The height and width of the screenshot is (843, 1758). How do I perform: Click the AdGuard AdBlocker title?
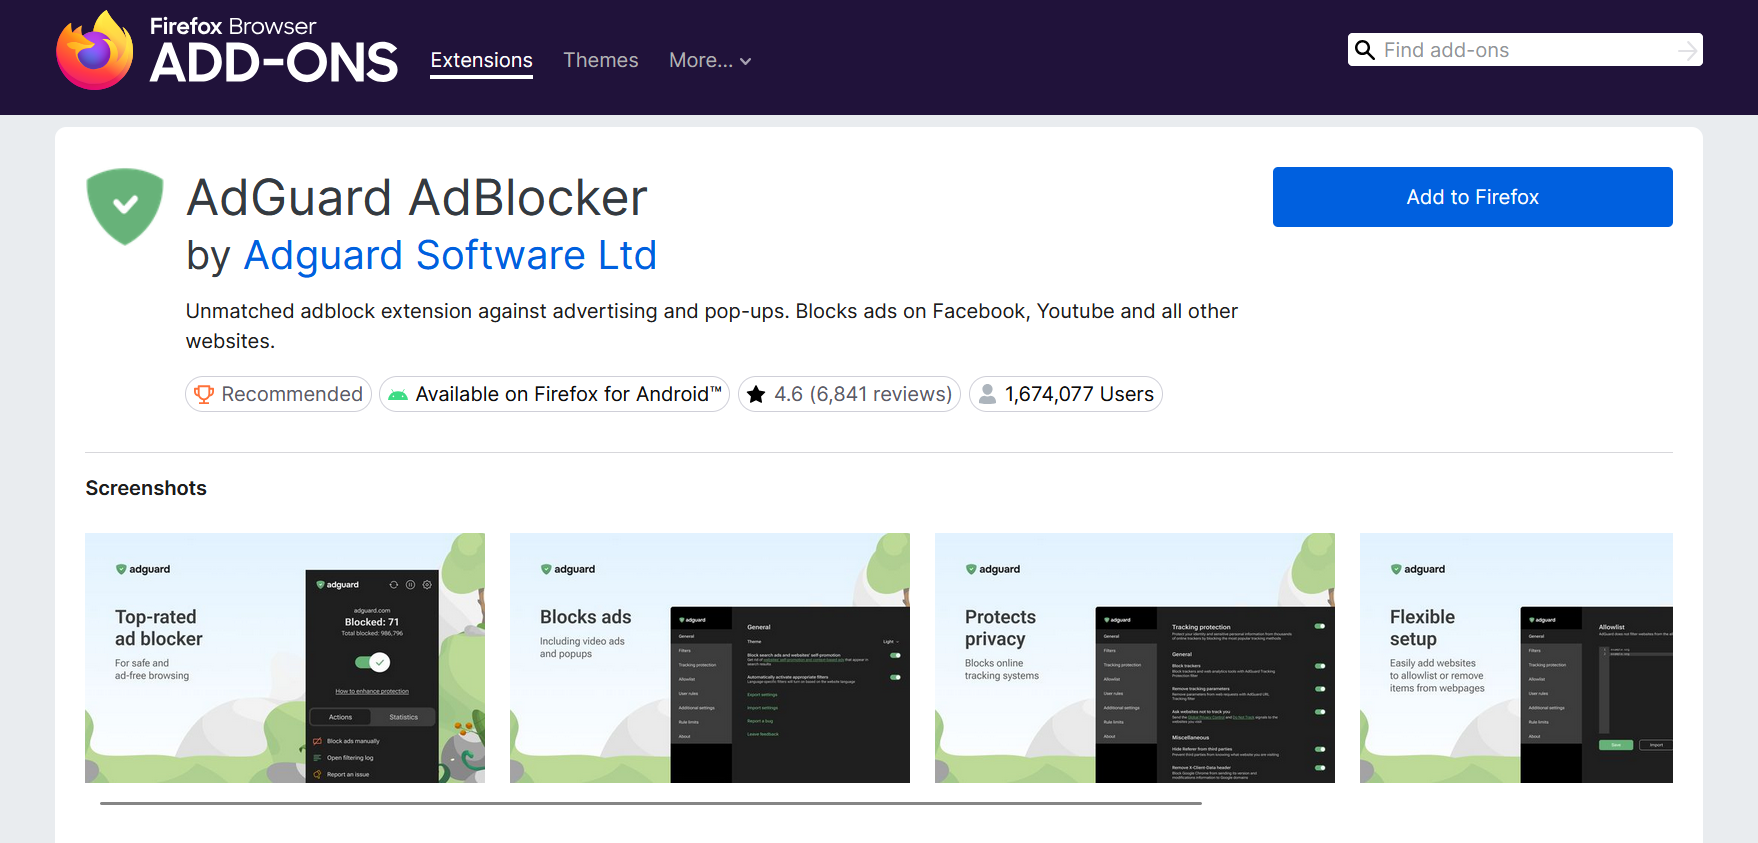[417, 197]
